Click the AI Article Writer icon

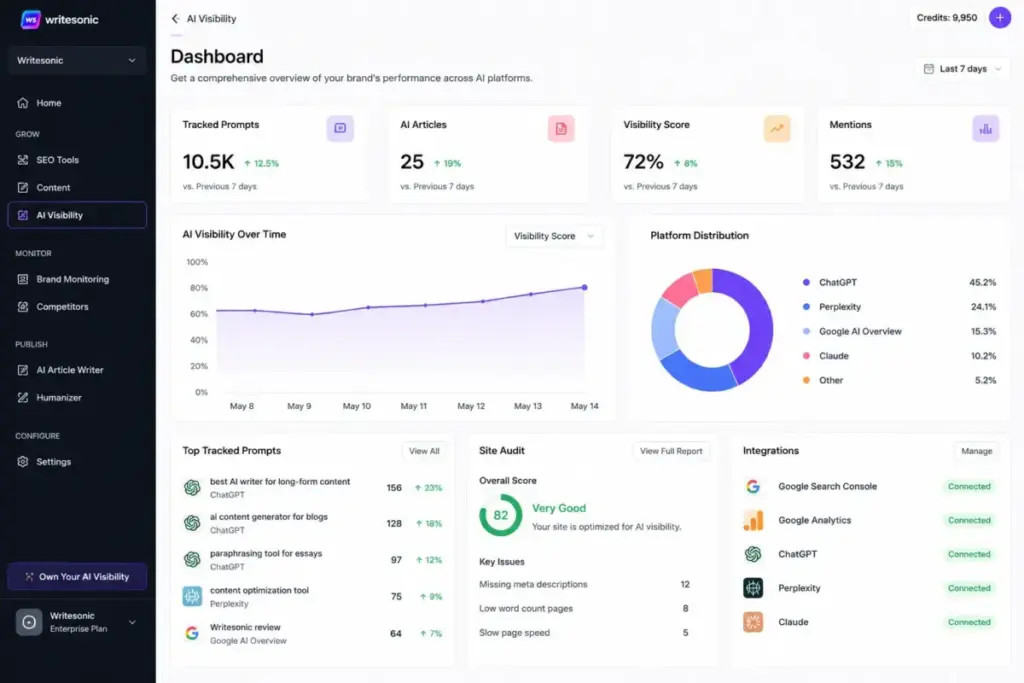pyautogui.click(x=23, y=370)
